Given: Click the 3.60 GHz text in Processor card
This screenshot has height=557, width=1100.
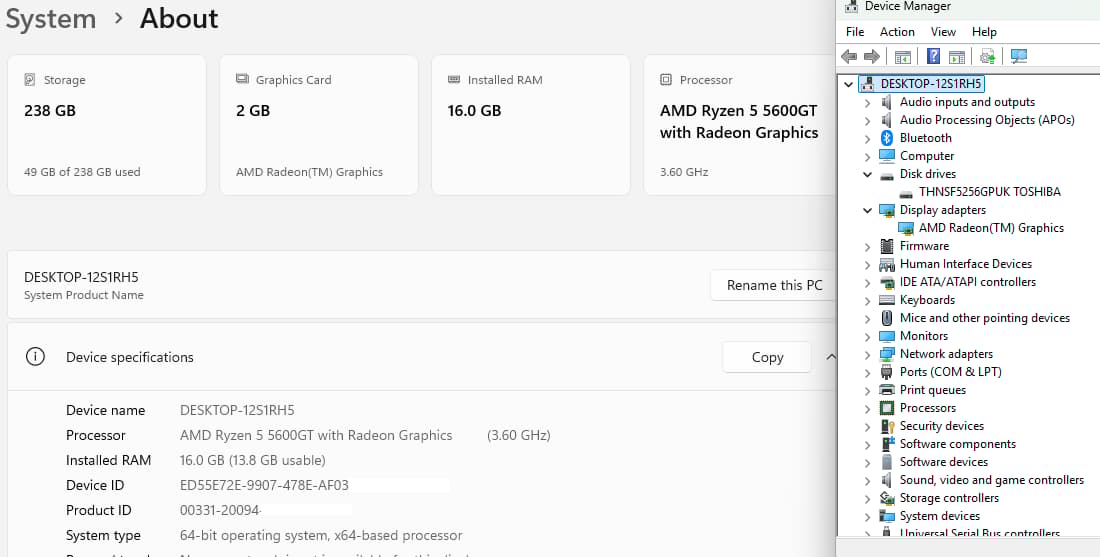Looking at the screenshot, I should 684,172.
